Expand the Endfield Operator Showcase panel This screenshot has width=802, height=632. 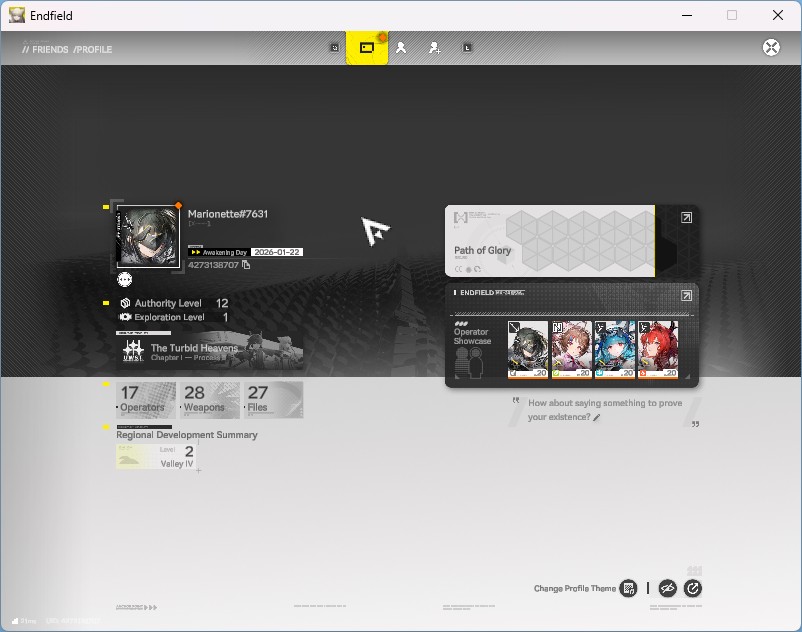686,296
